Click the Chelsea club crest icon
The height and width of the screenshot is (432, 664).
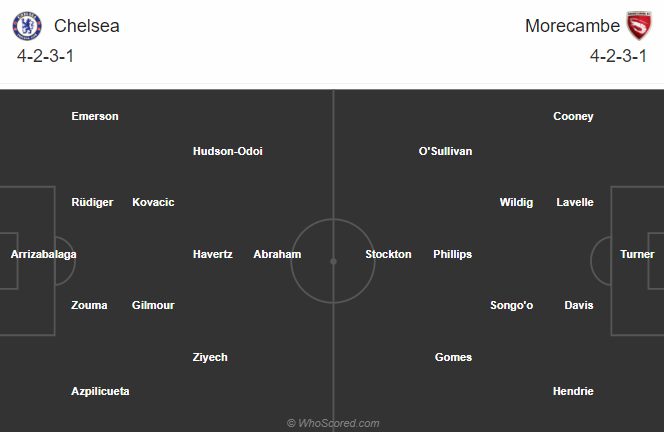(28, 26)
